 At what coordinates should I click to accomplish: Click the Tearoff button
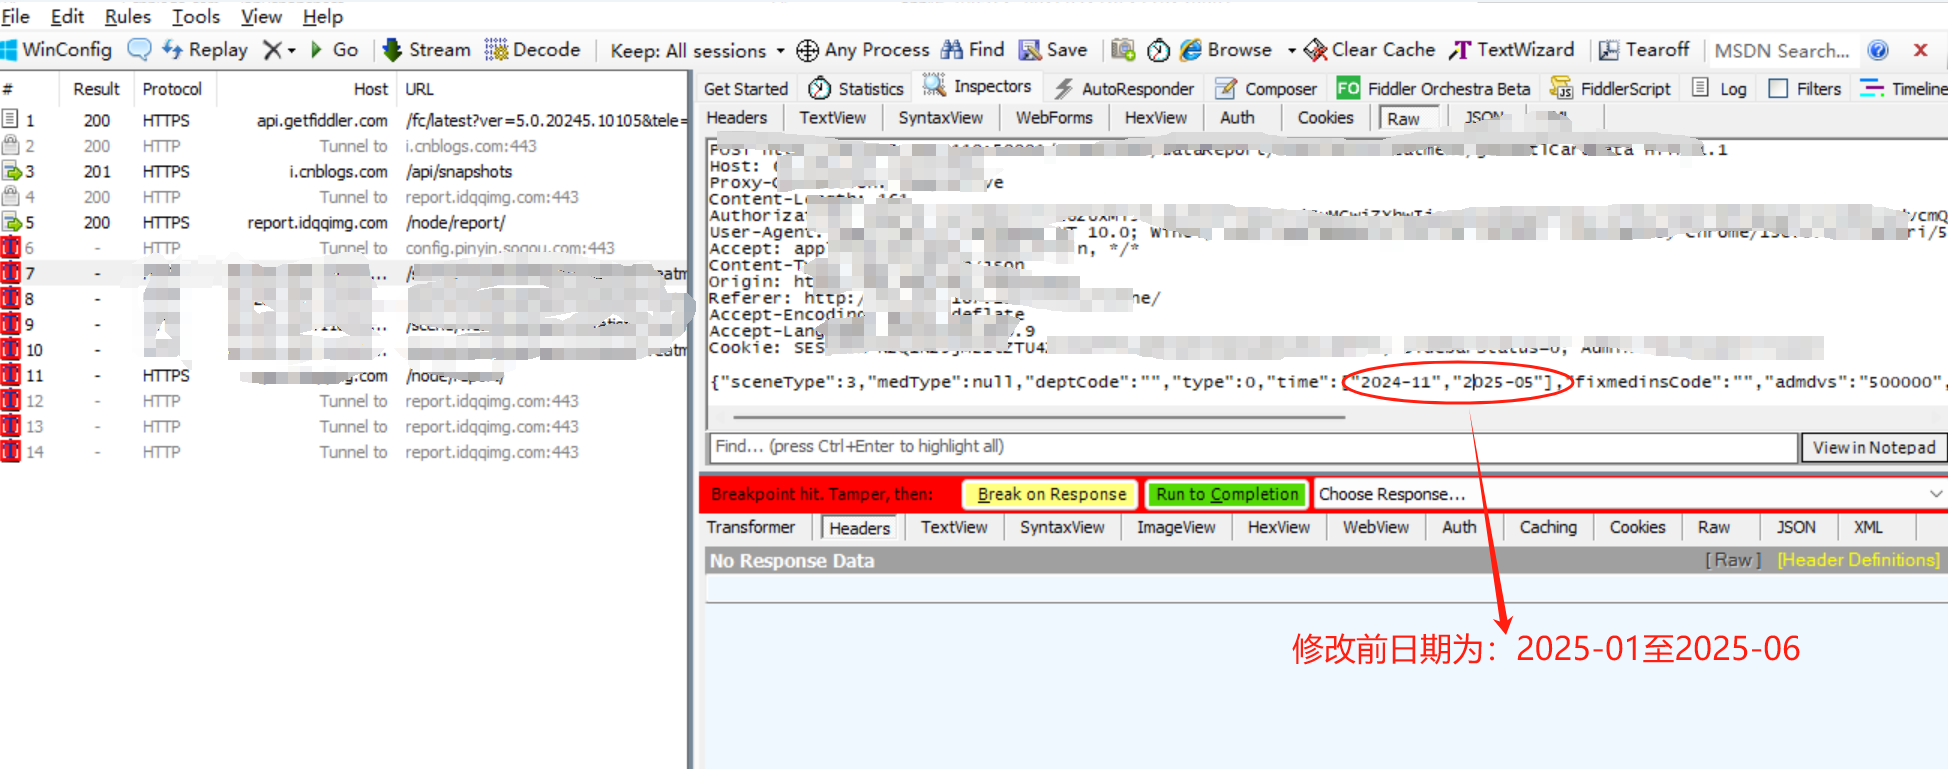pos(1644,49)
